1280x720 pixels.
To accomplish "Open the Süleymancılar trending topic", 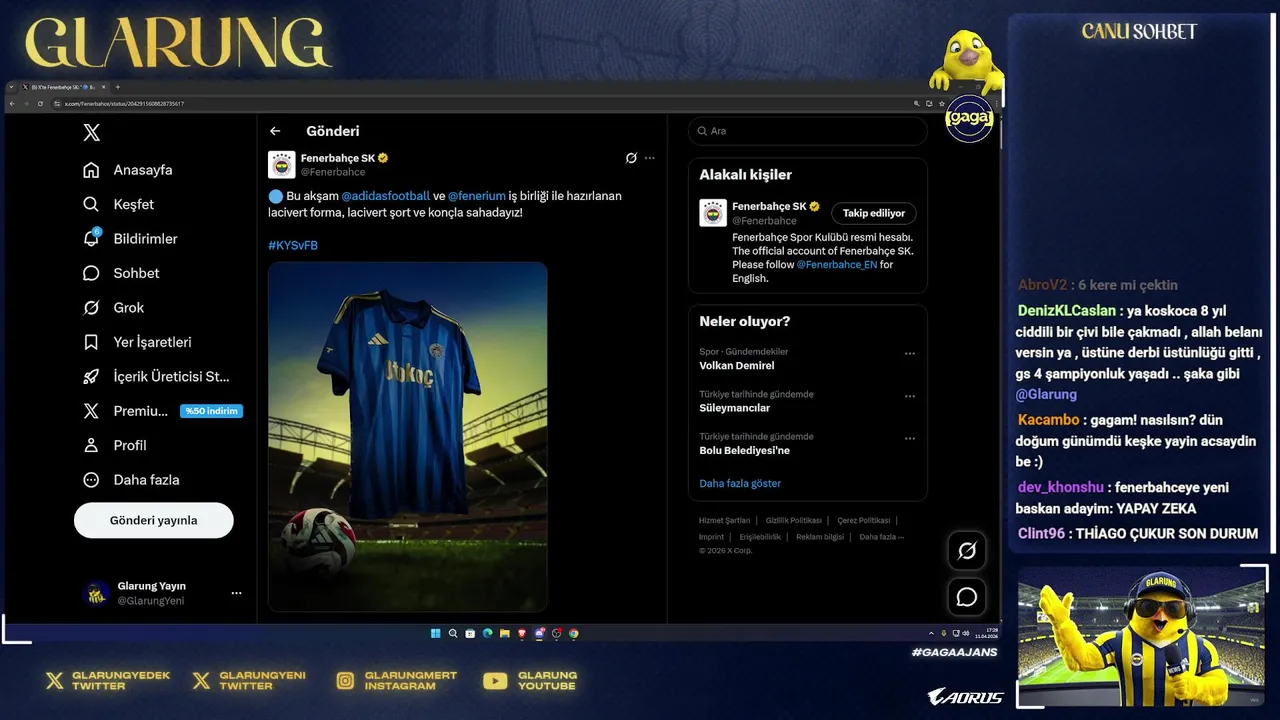I will (735, 408).
